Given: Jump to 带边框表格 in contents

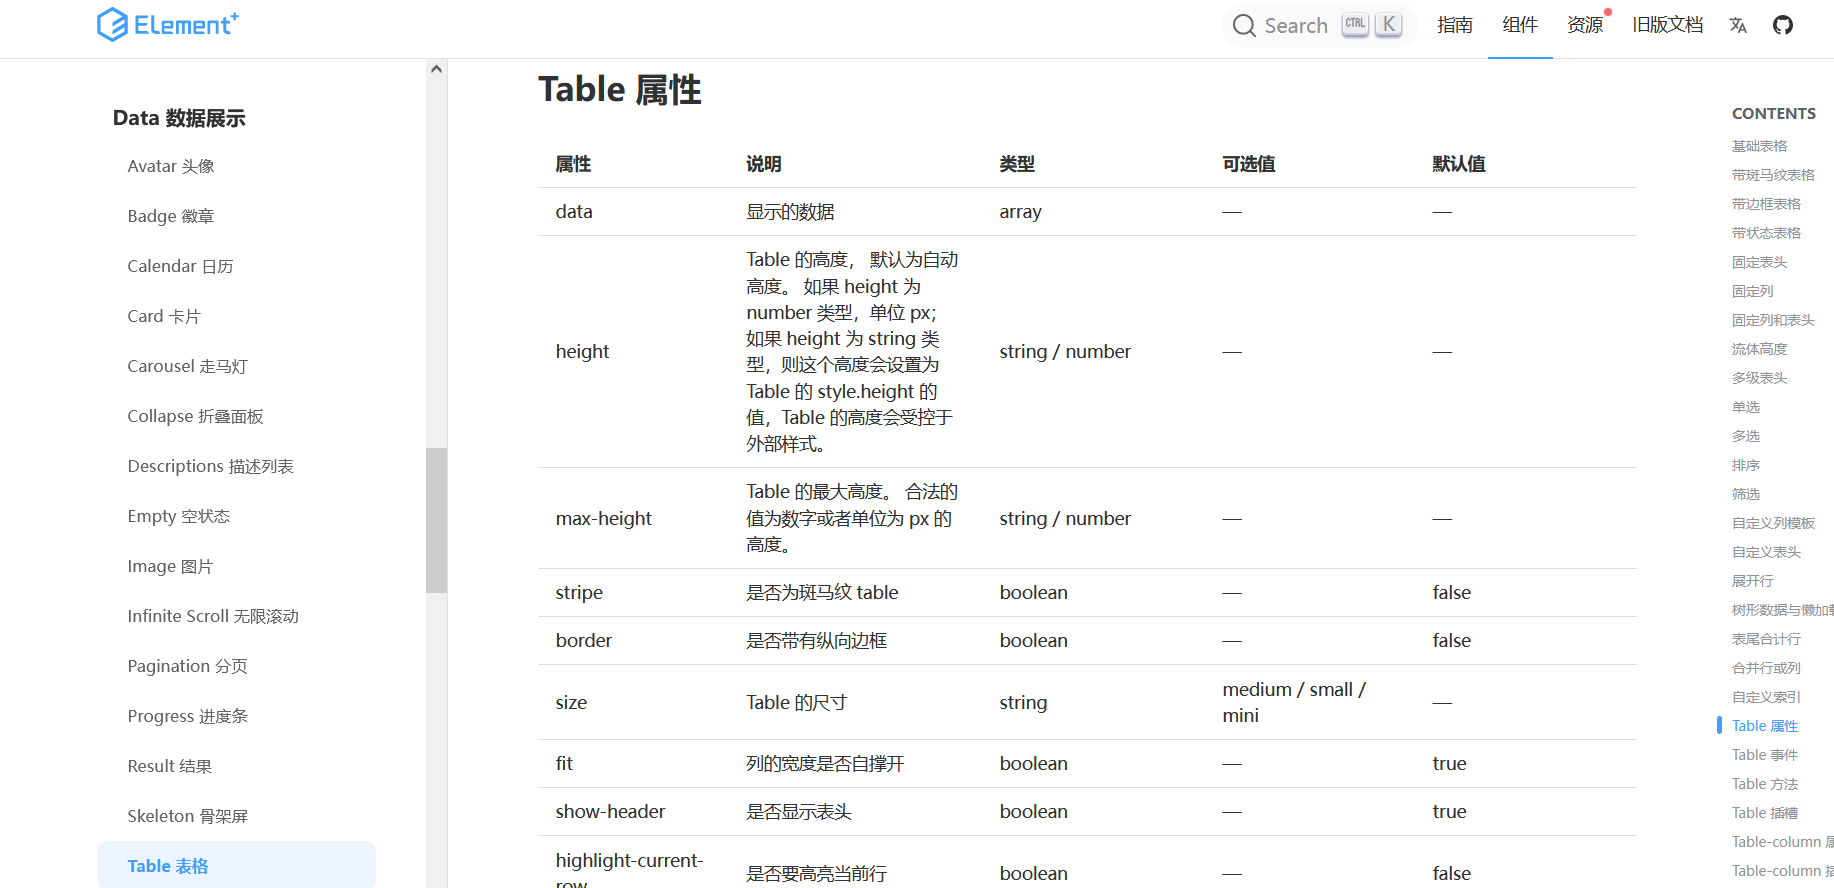Looking at the screenshot, I should 1766,204.
